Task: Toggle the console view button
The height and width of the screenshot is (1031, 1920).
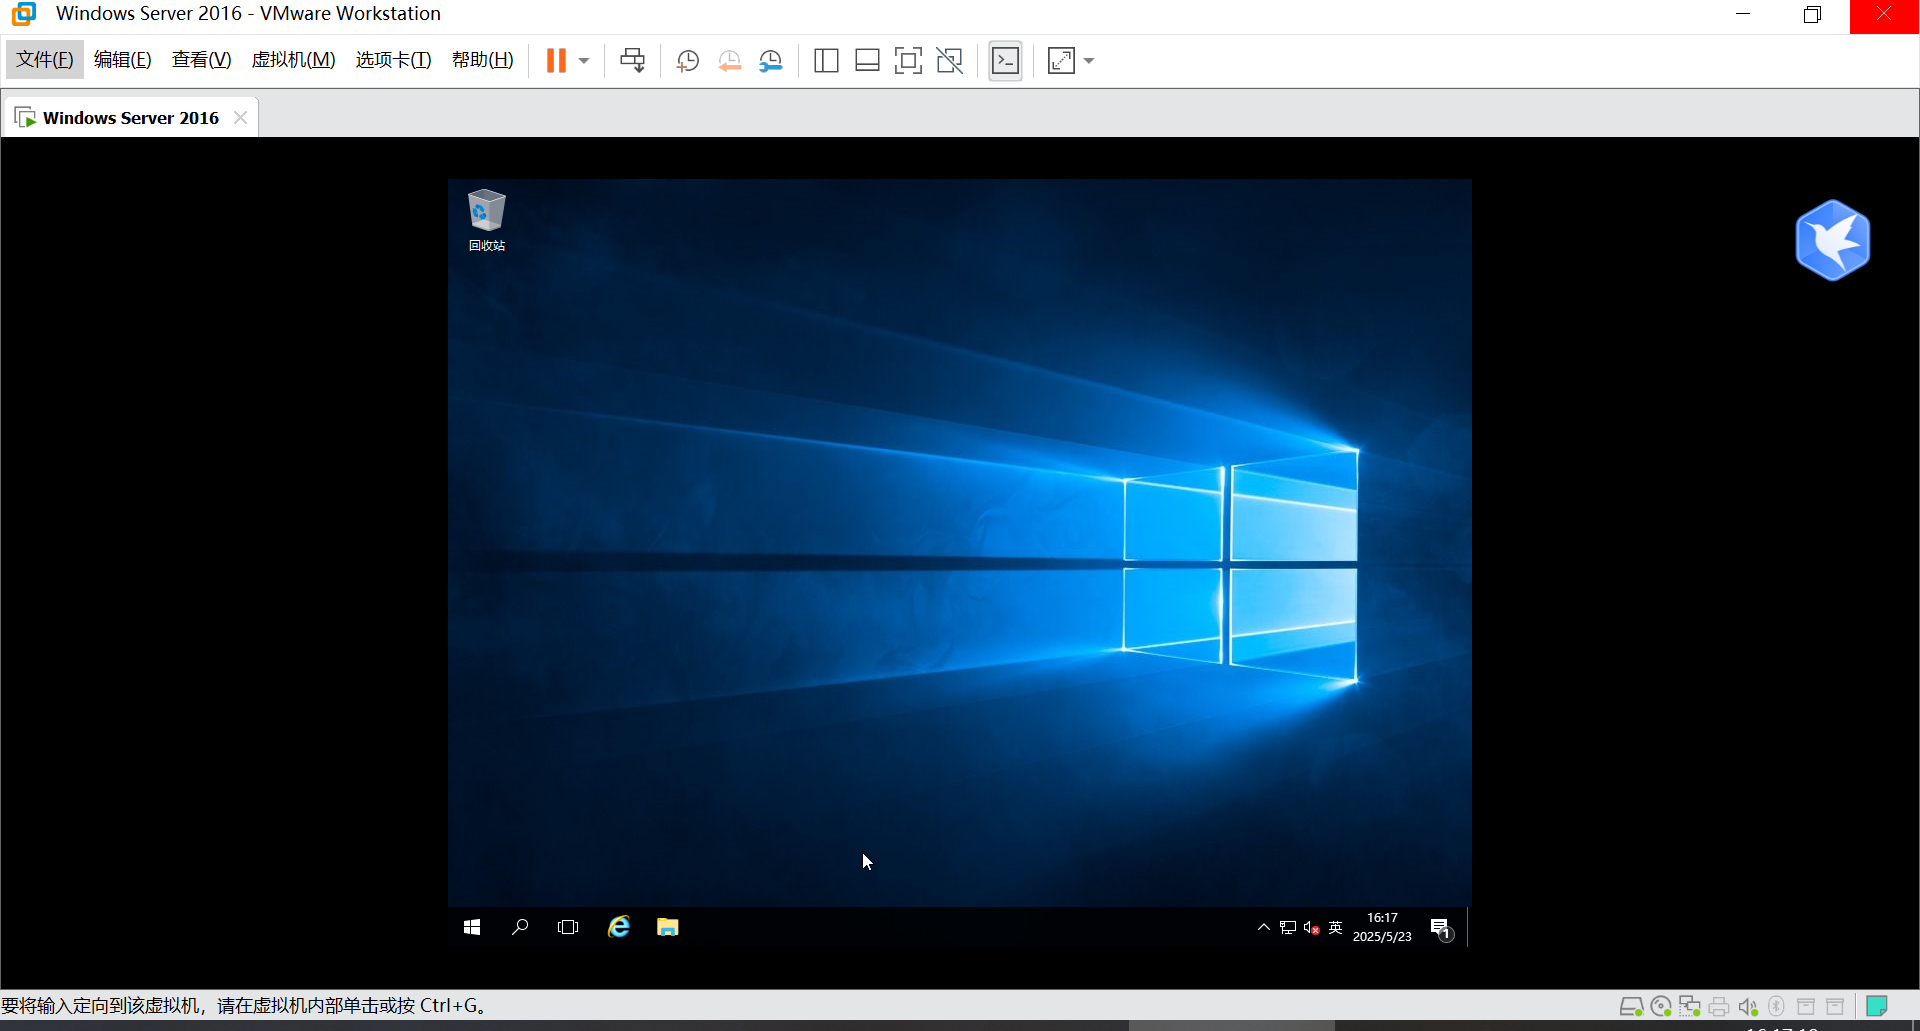Action: 1005,61
